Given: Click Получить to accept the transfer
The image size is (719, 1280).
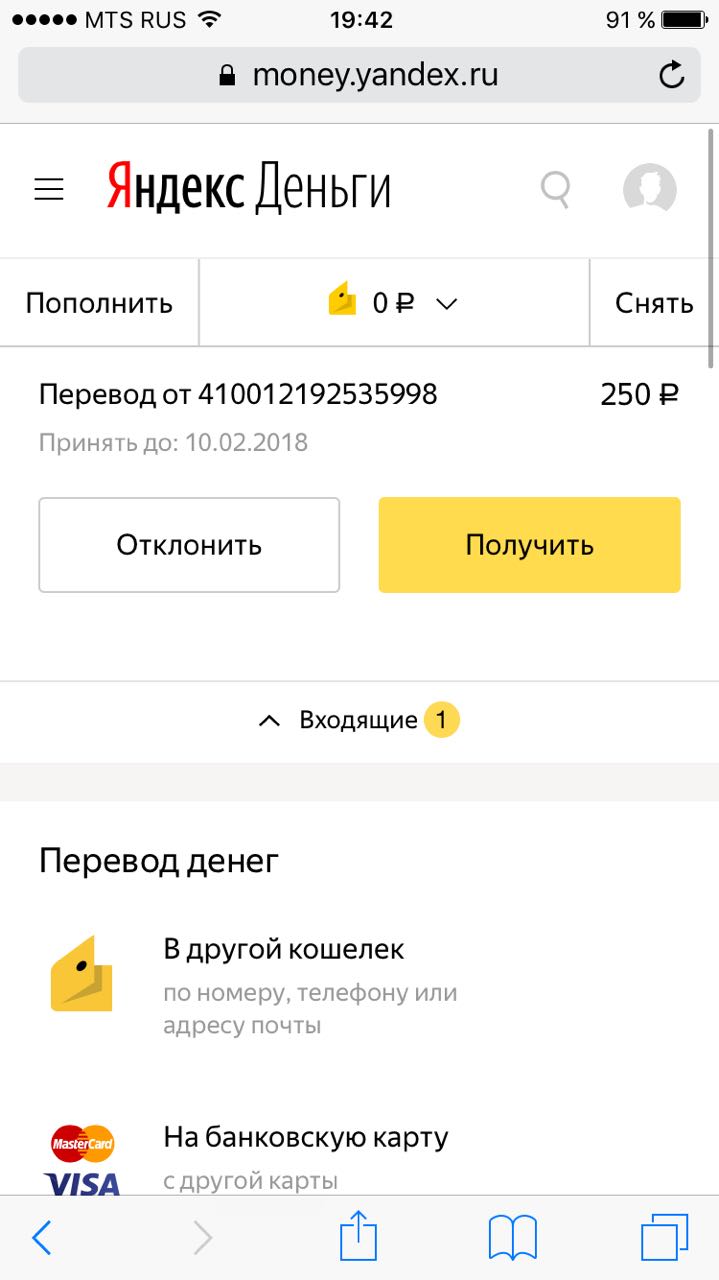Looking at the screenshot, I should click(528, 544).
